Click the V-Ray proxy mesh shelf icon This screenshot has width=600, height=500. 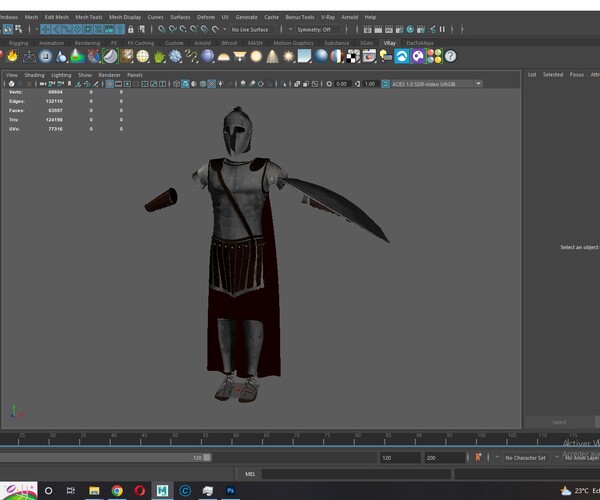click(x=29, y=56)
